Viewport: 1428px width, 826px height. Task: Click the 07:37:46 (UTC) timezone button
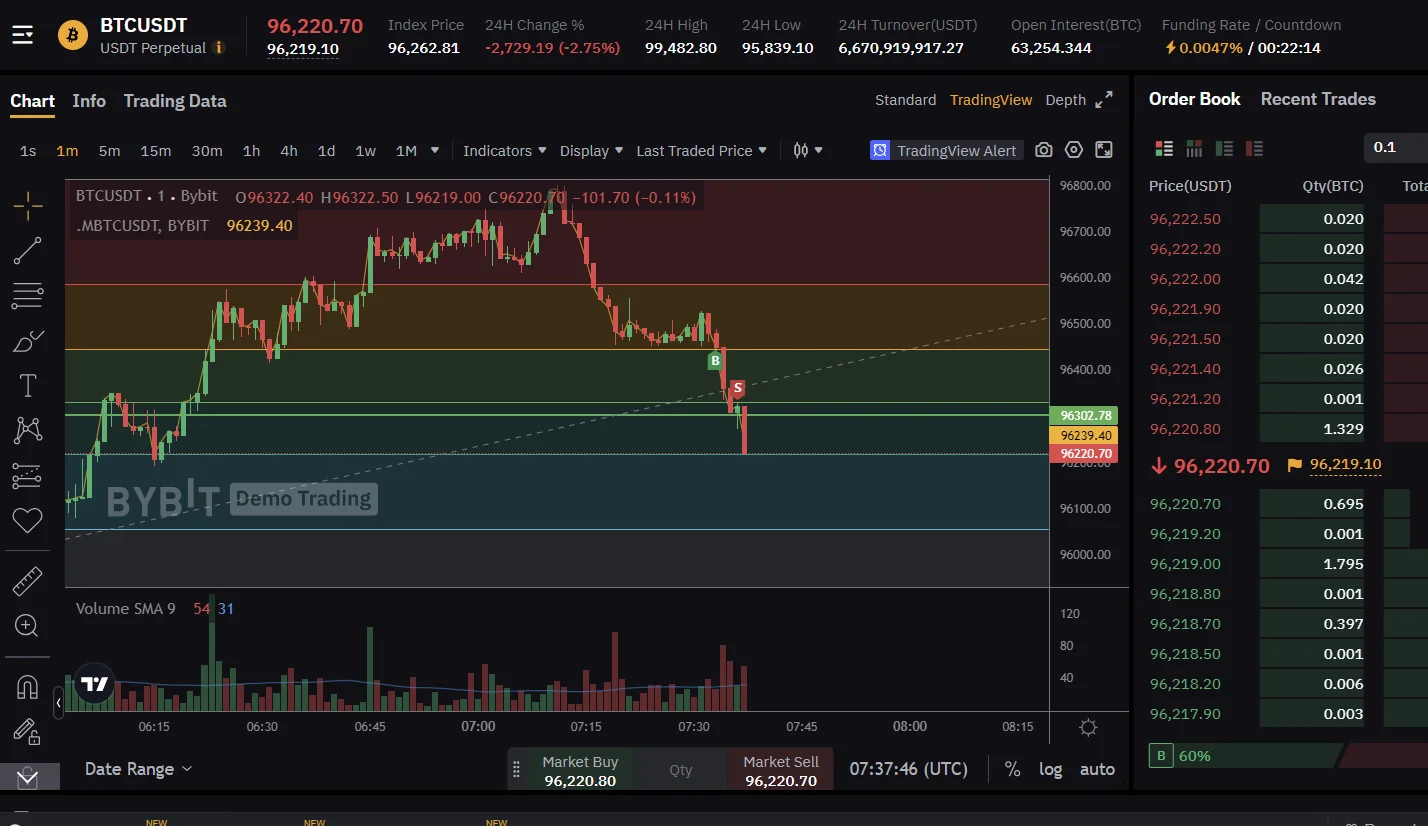tap(909, 769)
